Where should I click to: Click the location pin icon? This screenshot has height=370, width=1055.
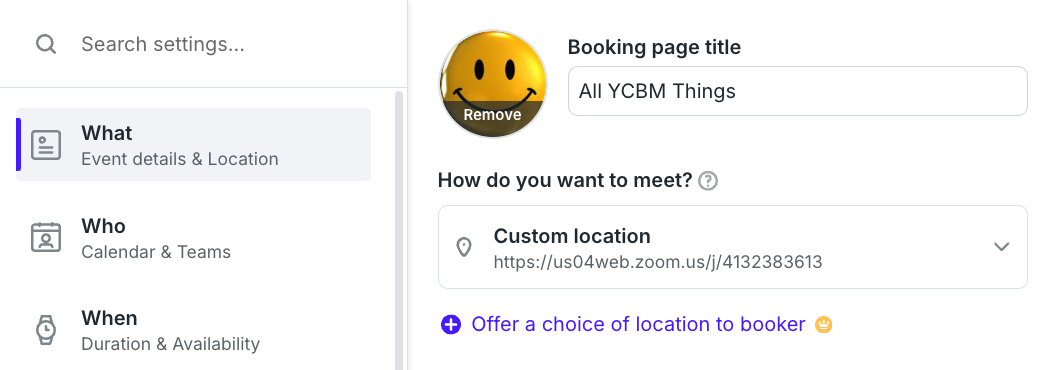464,247
